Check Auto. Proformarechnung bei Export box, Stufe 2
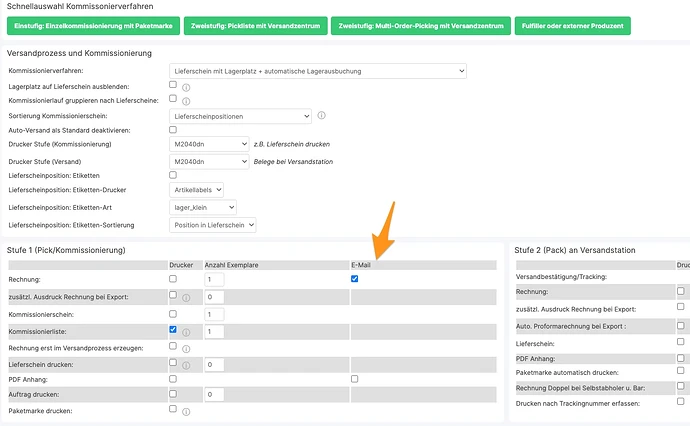 tap(681, 326)
